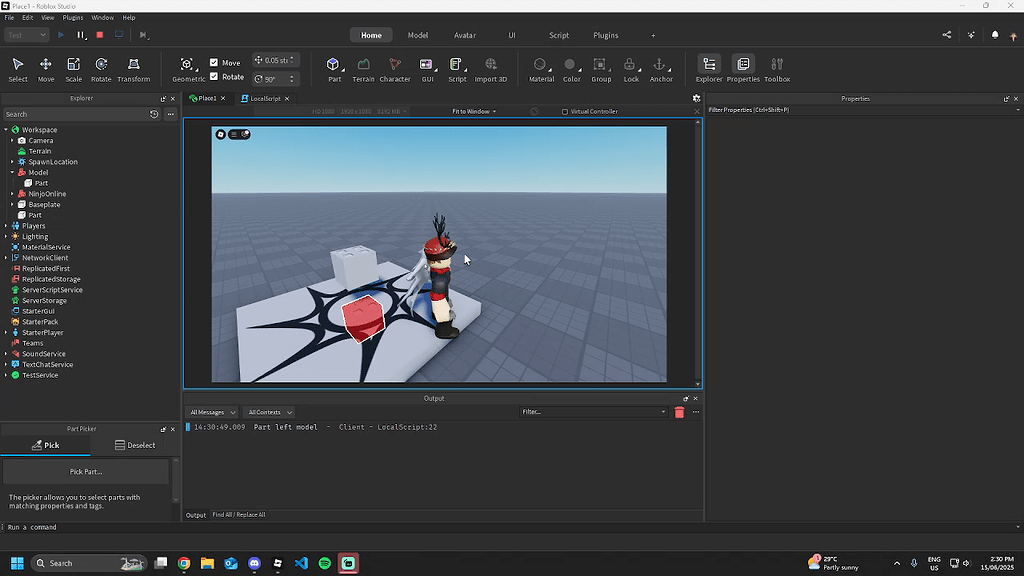Click the Pick Part button in Part Picker
This screenshot has width=1024, height=576.
[x=87, y=472]
